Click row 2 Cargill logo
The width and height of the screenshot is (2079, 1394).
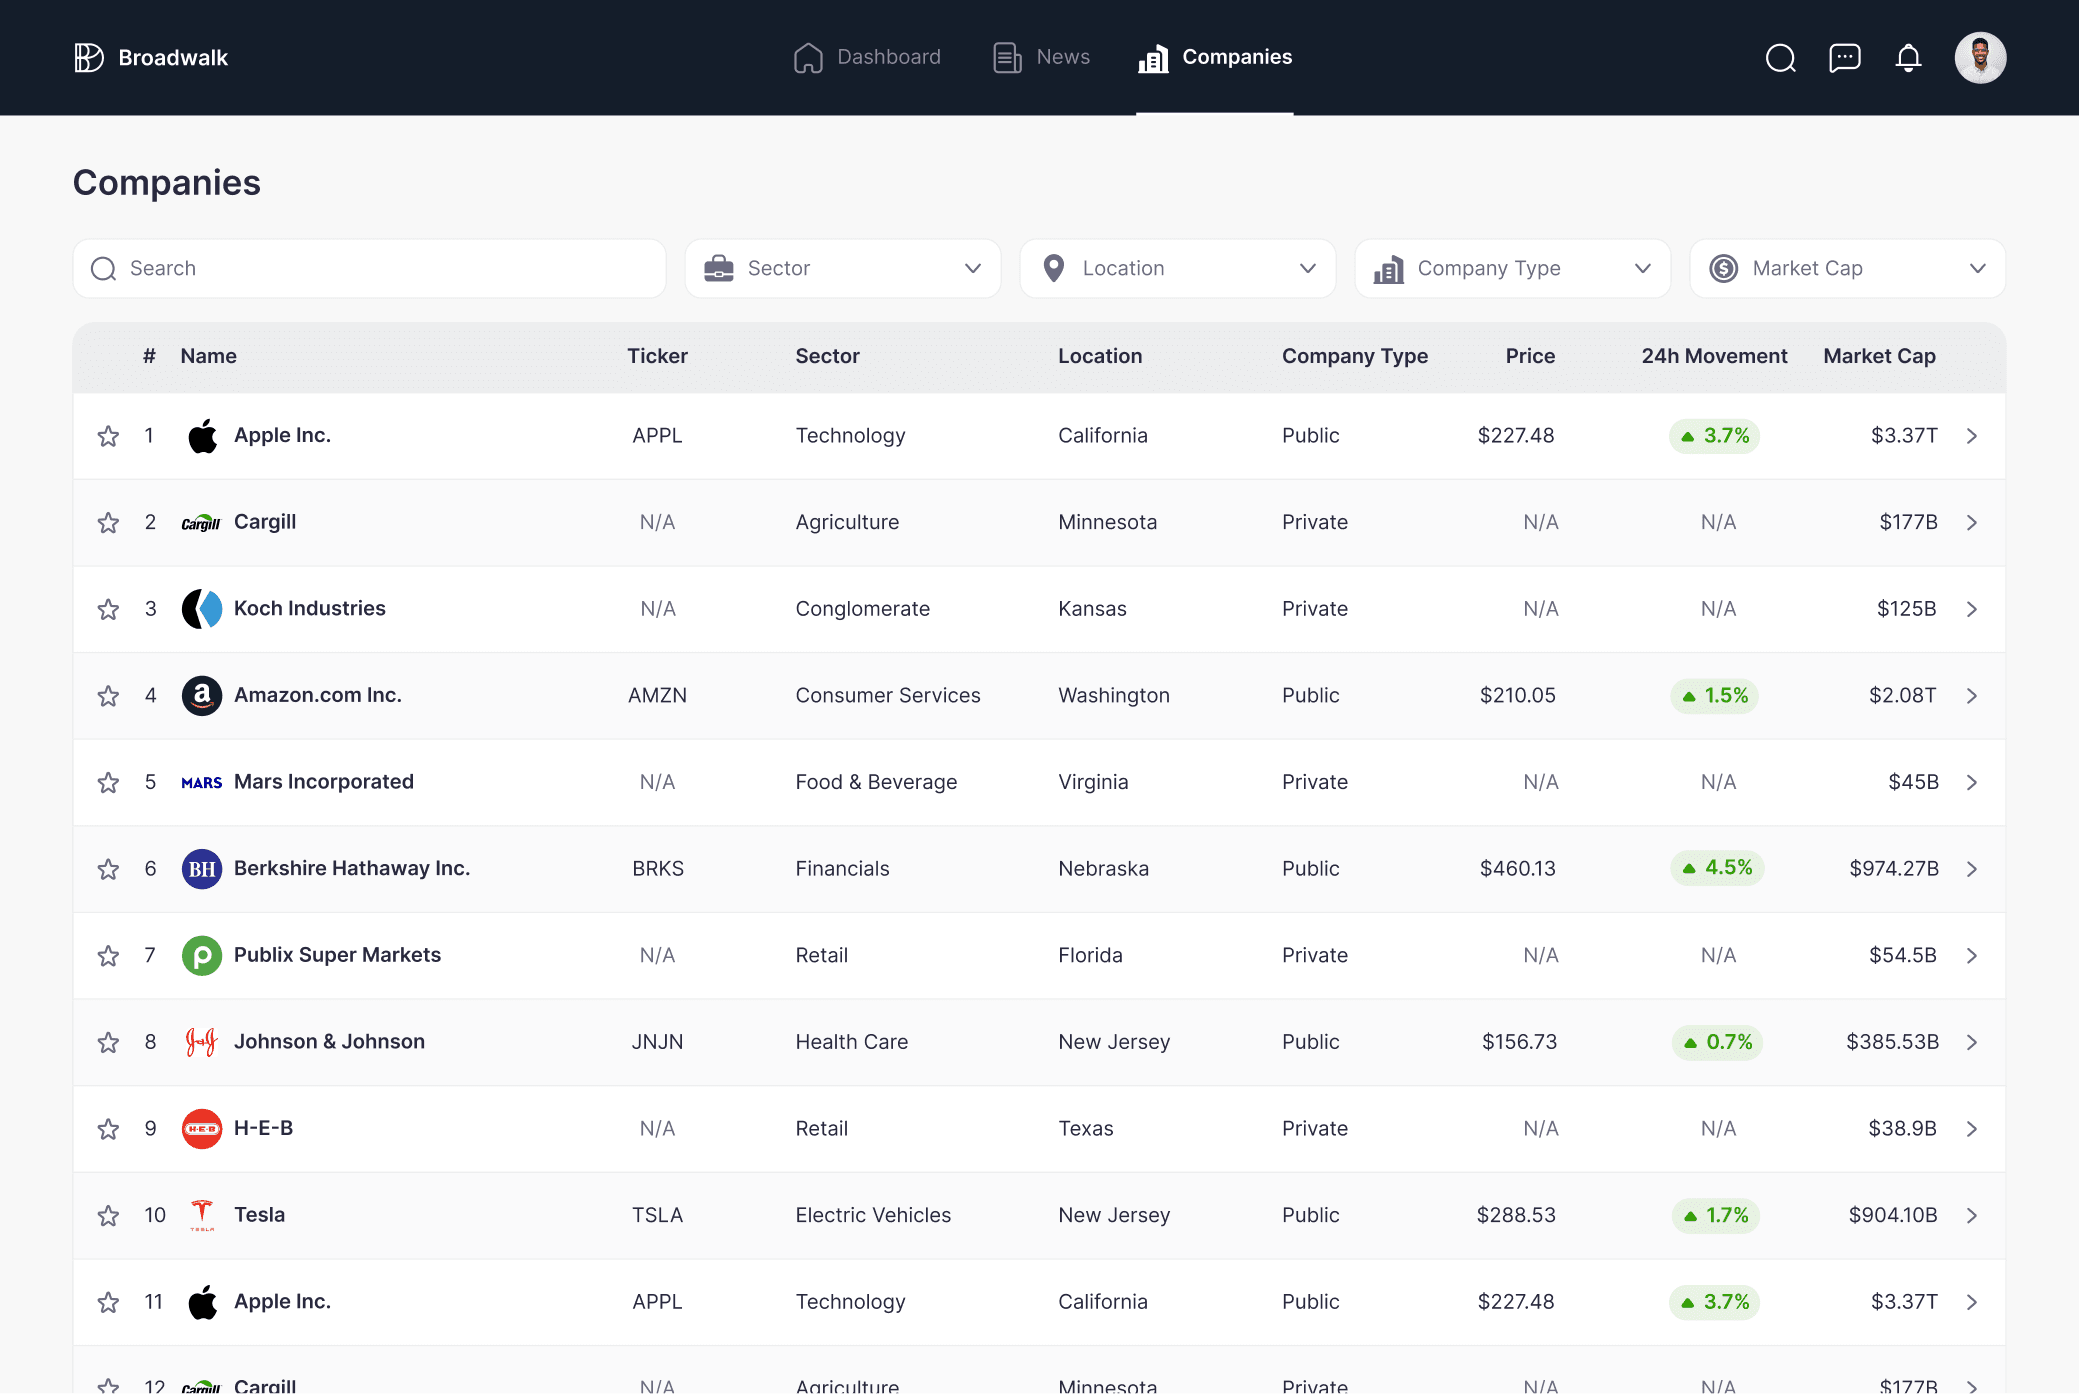pyautogui.click(x=201, y=523)
